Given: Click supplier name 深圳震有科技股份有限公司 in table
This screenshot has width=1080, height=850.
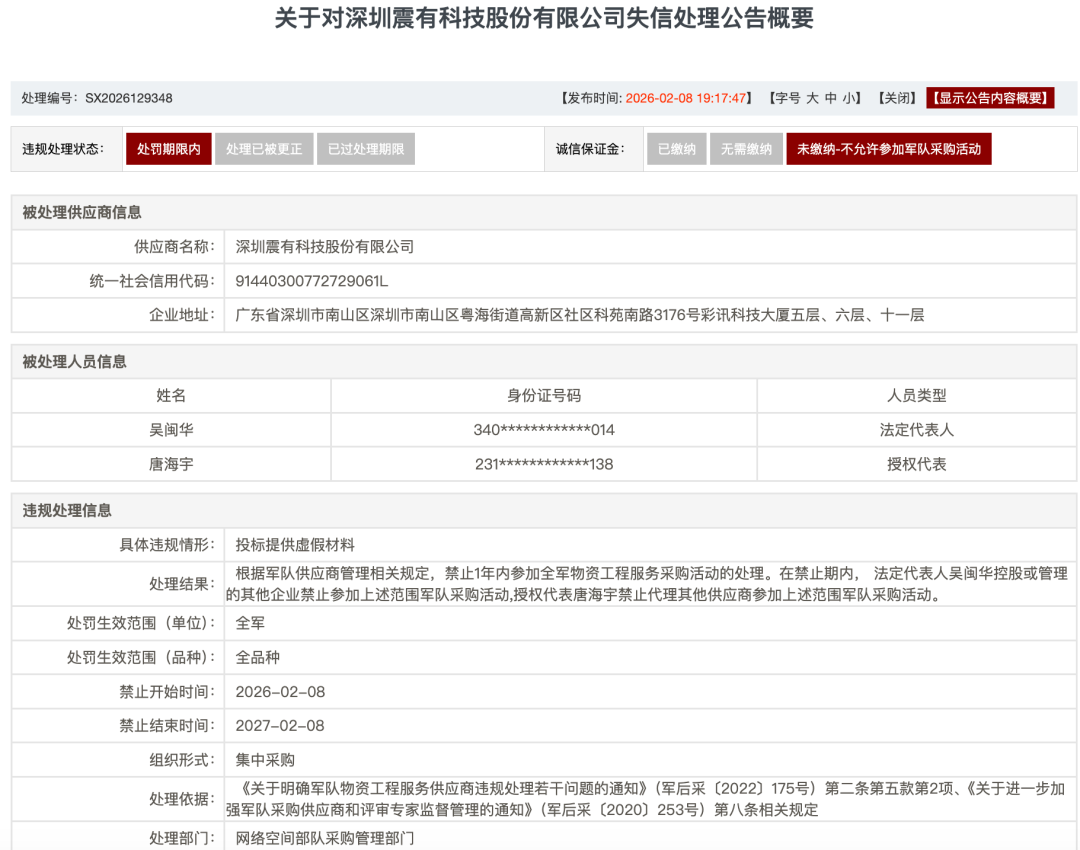Looking at the screenshot, I should coord(325,247).
